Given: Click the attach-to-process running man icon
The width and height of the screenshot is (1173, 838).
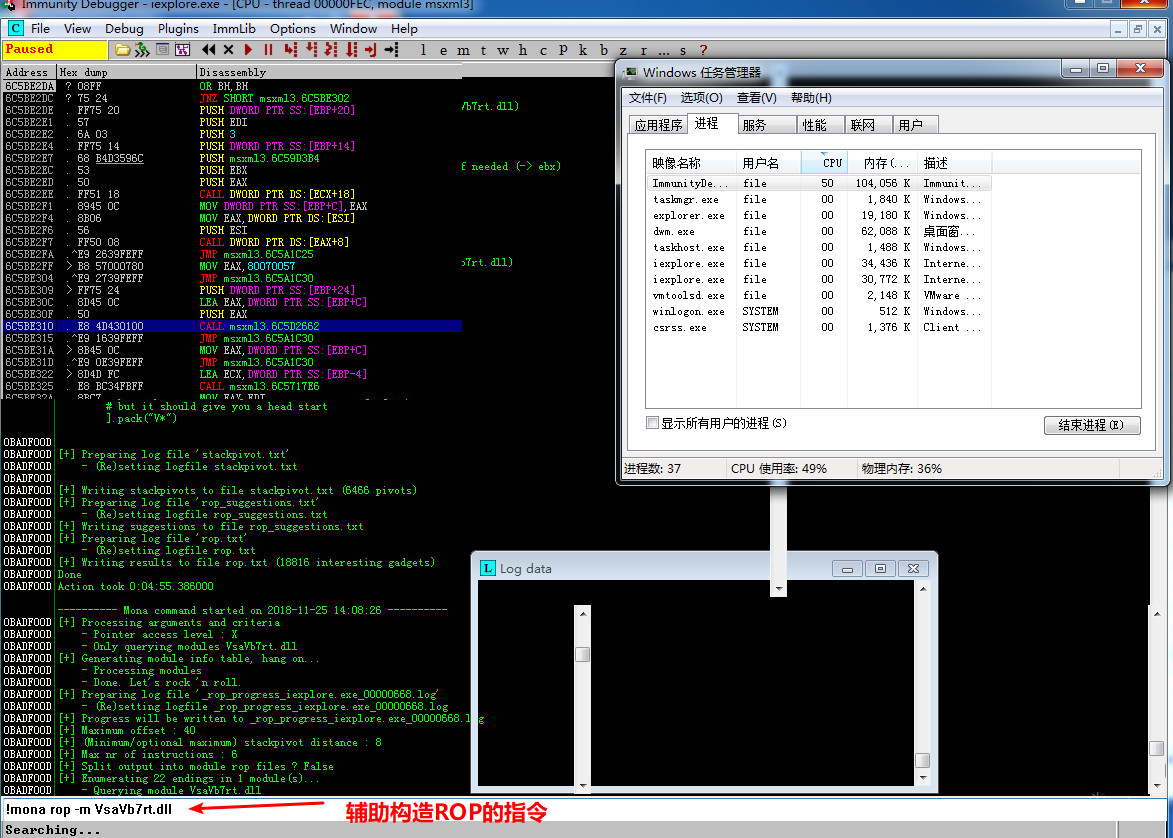Looking at the screenshot, I should click(x=142, y=49).
